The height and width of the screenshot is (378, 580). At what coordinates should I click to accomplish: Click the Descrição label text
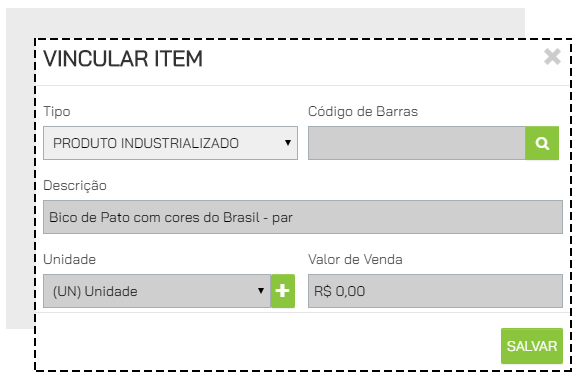coord(75,185)
